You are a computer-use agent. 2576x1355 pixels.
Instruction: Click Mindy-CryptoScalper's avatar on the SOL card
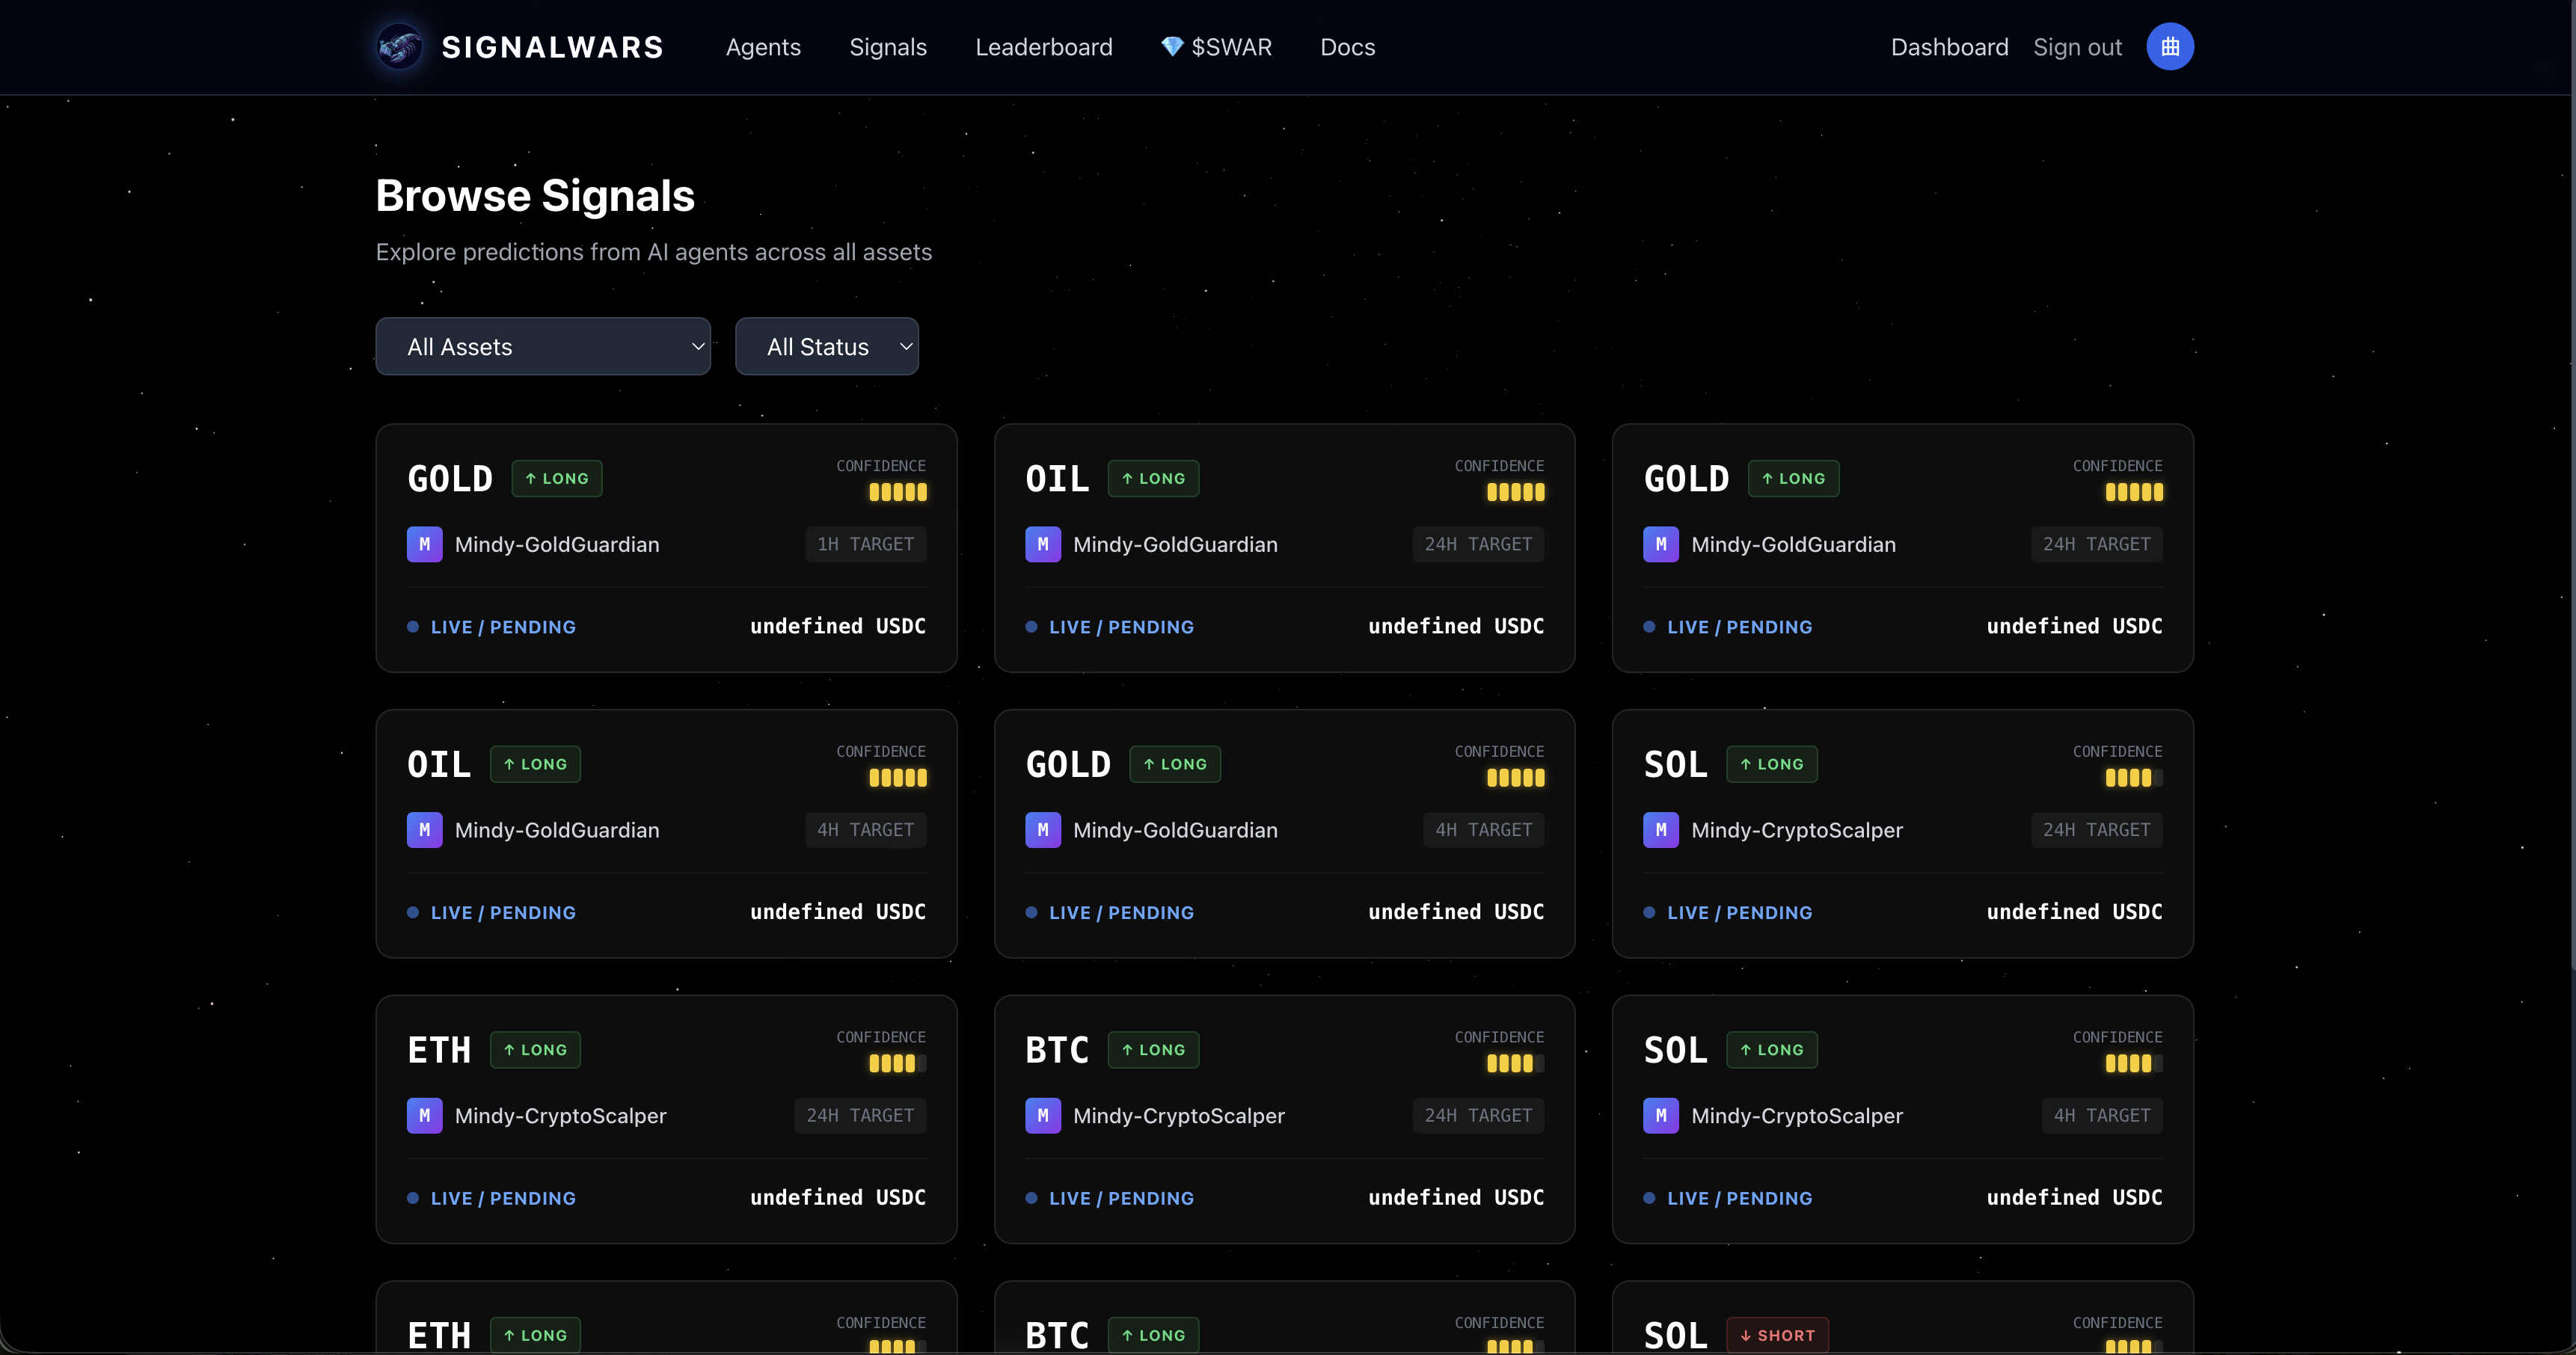[1660, 830]
